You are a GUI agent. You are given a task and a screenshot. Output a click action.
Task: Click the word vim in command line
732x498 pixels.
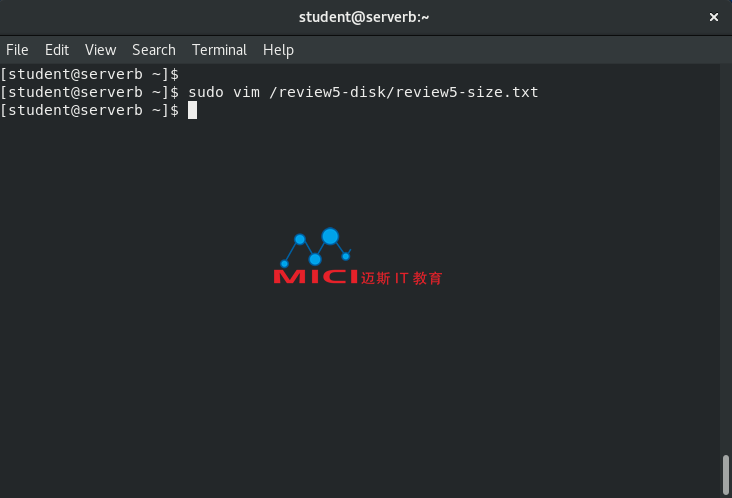pos(246,92)
